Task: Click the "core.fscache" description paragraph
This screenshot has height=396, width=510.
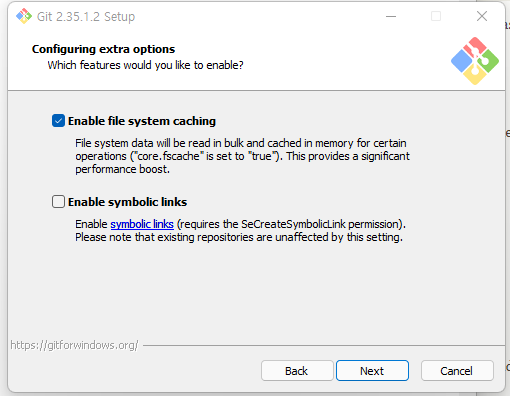Action: (x=242, y=156)
